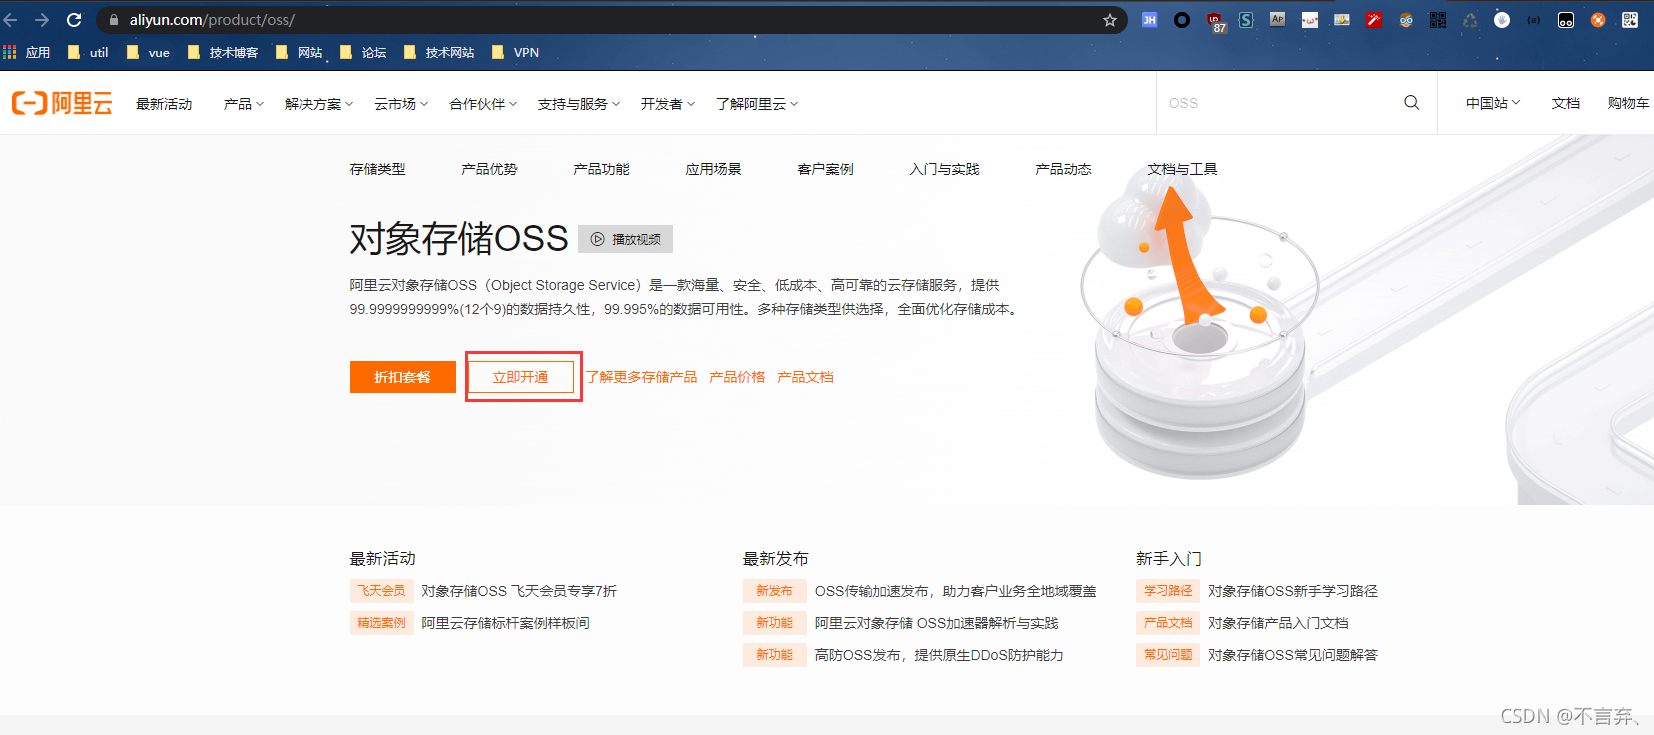Open 对象存储OSS新手学习路径 link

click(x=1292, y=591)
